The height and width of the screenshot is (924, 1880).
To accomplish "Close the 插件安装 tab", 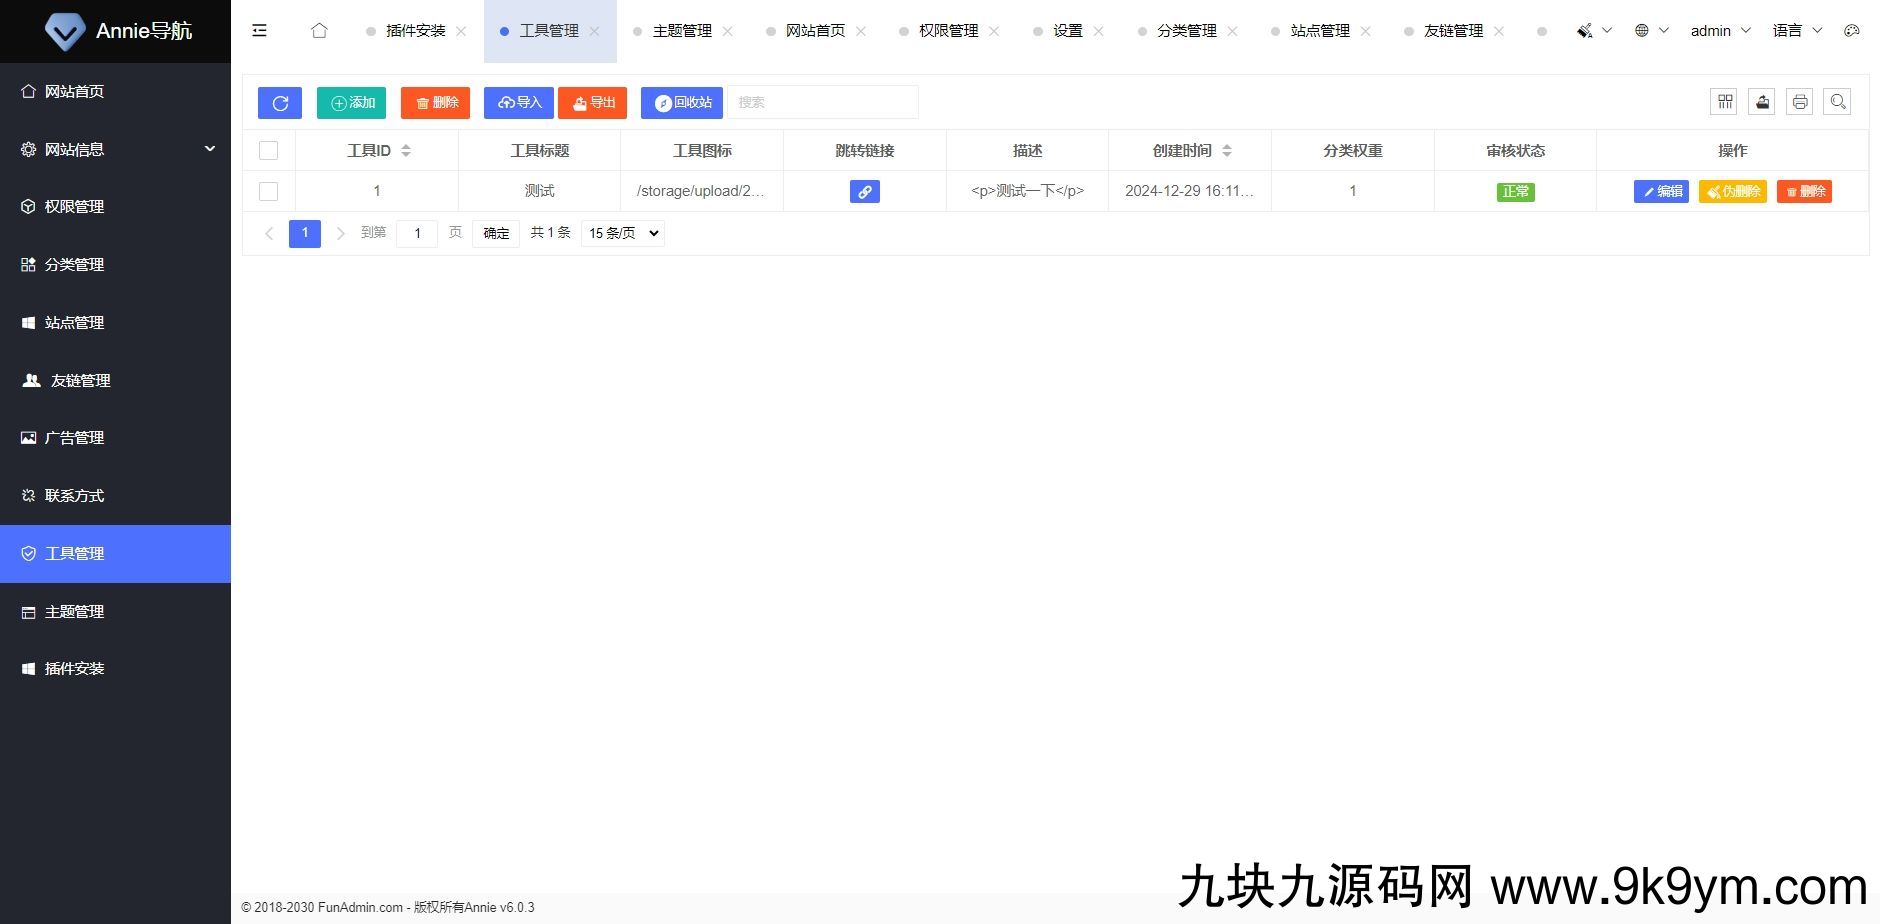I will pyautogui.click(x=461, y=31).
